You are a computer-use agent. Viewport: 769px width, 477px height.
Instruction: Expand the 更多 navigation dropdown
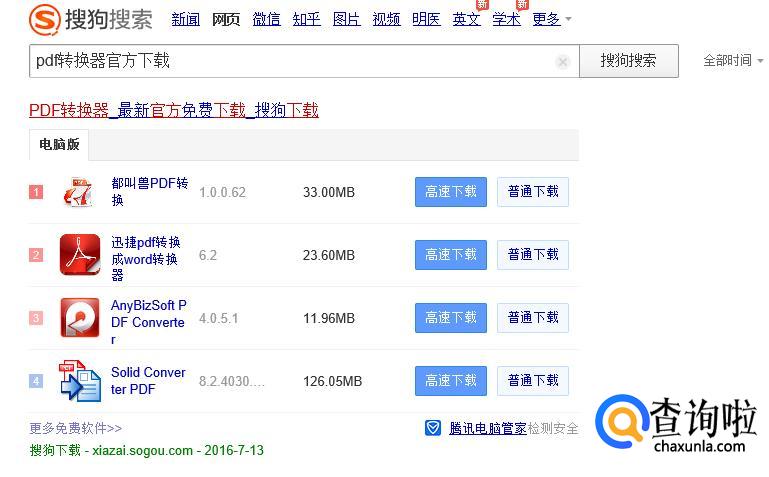(x=552, y=19)
